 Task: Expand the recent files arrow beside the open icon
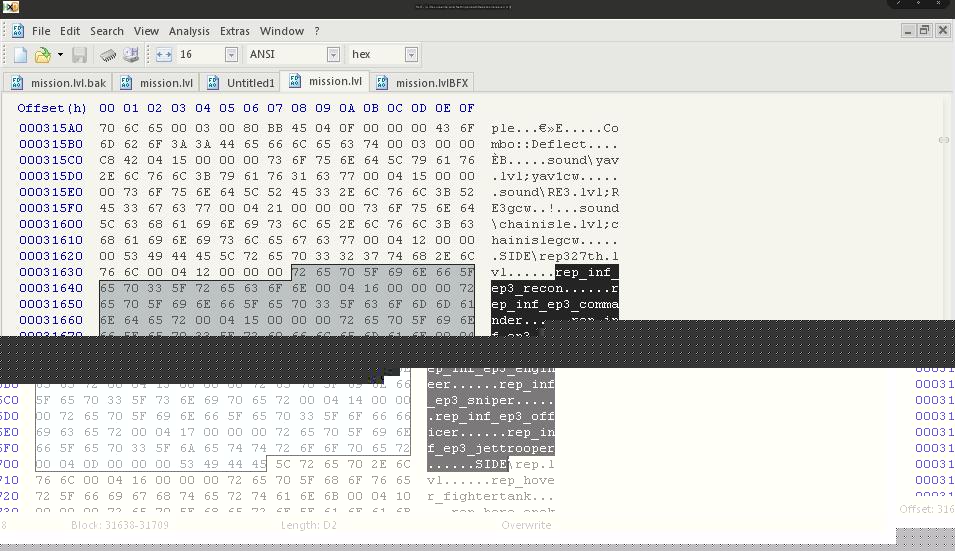click(60, 55)
